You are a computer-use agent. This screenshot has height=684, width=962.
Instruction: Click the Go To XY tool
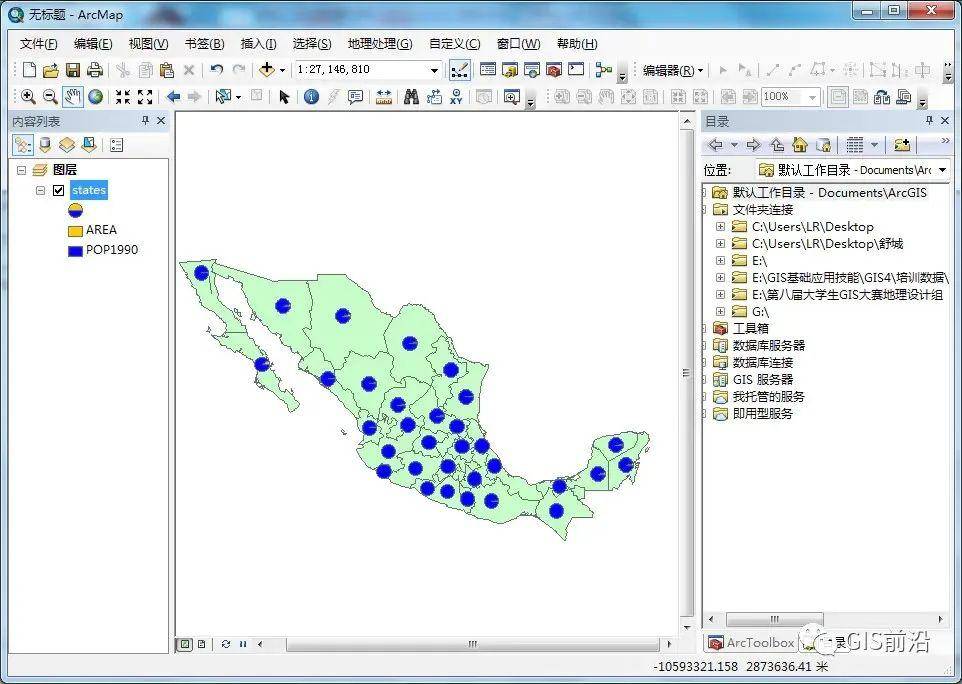tap(456, 97)
